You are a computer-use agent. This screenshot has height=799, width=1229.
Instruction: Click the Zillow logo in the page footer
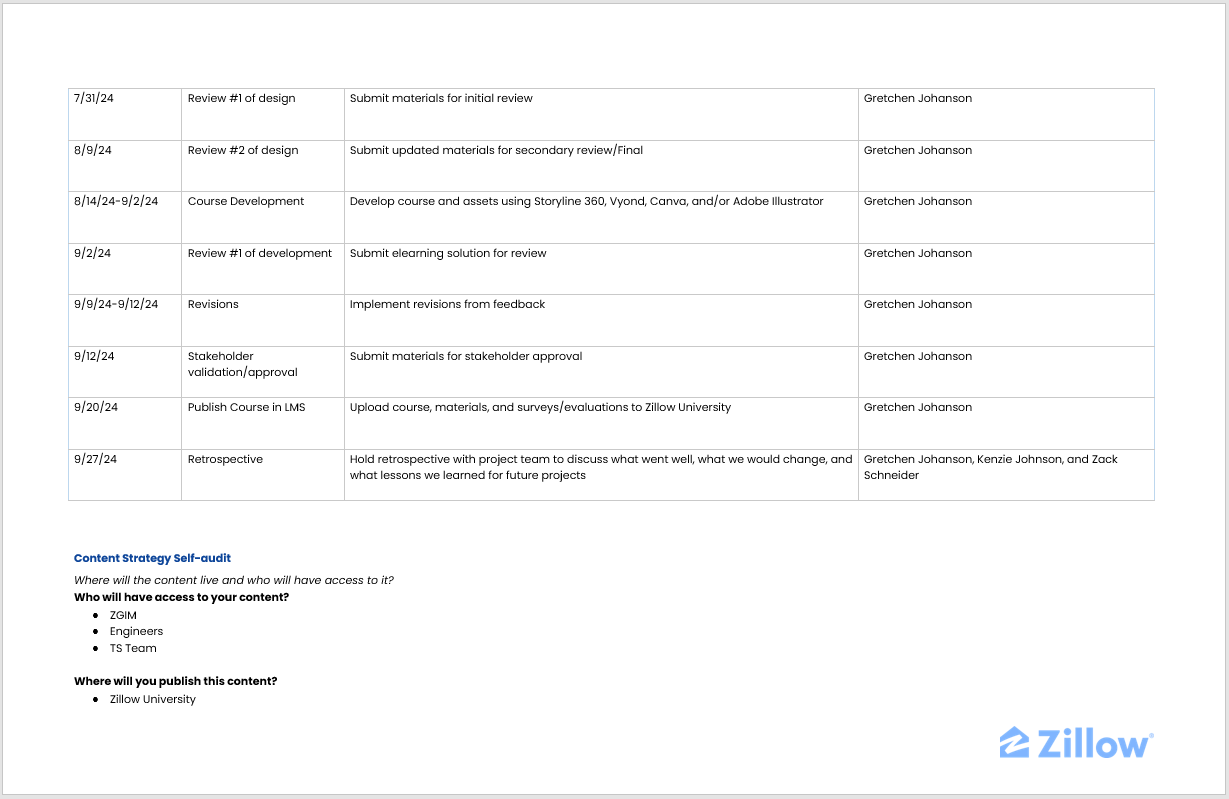click(x=1076, y=743)
